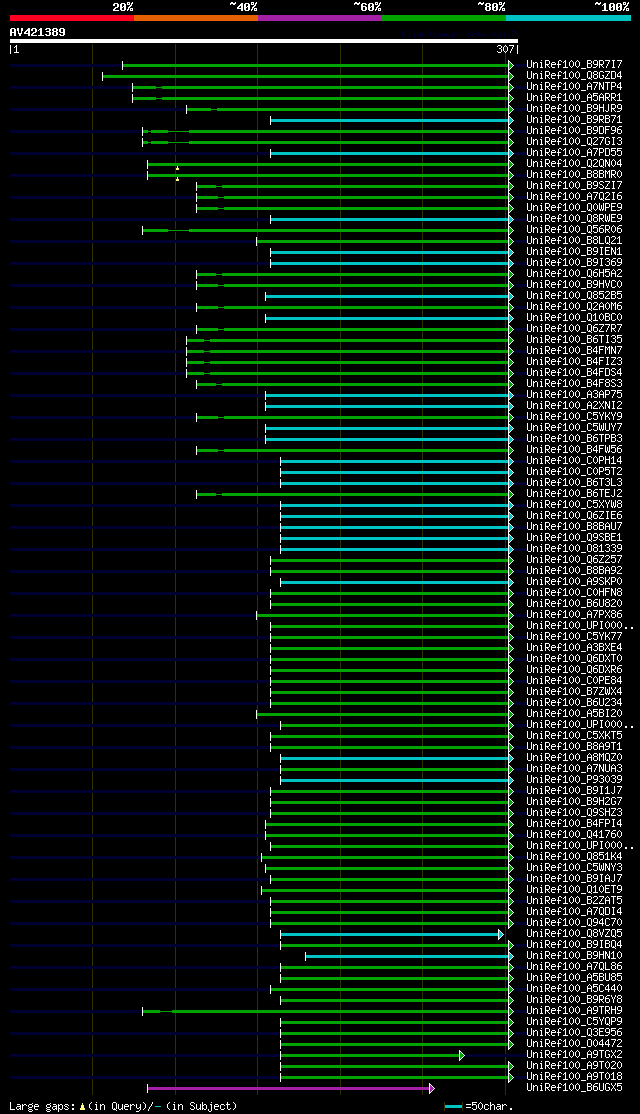
Task: Follow the UniRef100_A5ARR1 link
Action: [574, 97]
